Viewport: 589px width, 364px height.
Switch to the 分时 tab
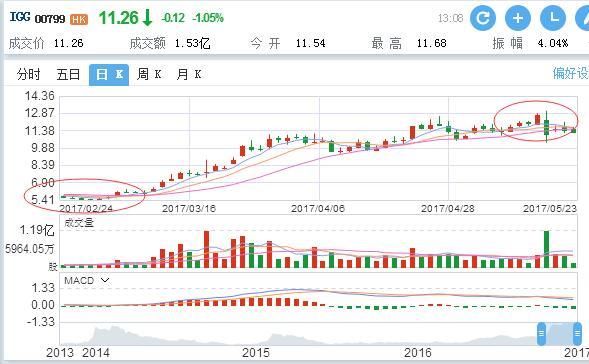click(29, 74)
